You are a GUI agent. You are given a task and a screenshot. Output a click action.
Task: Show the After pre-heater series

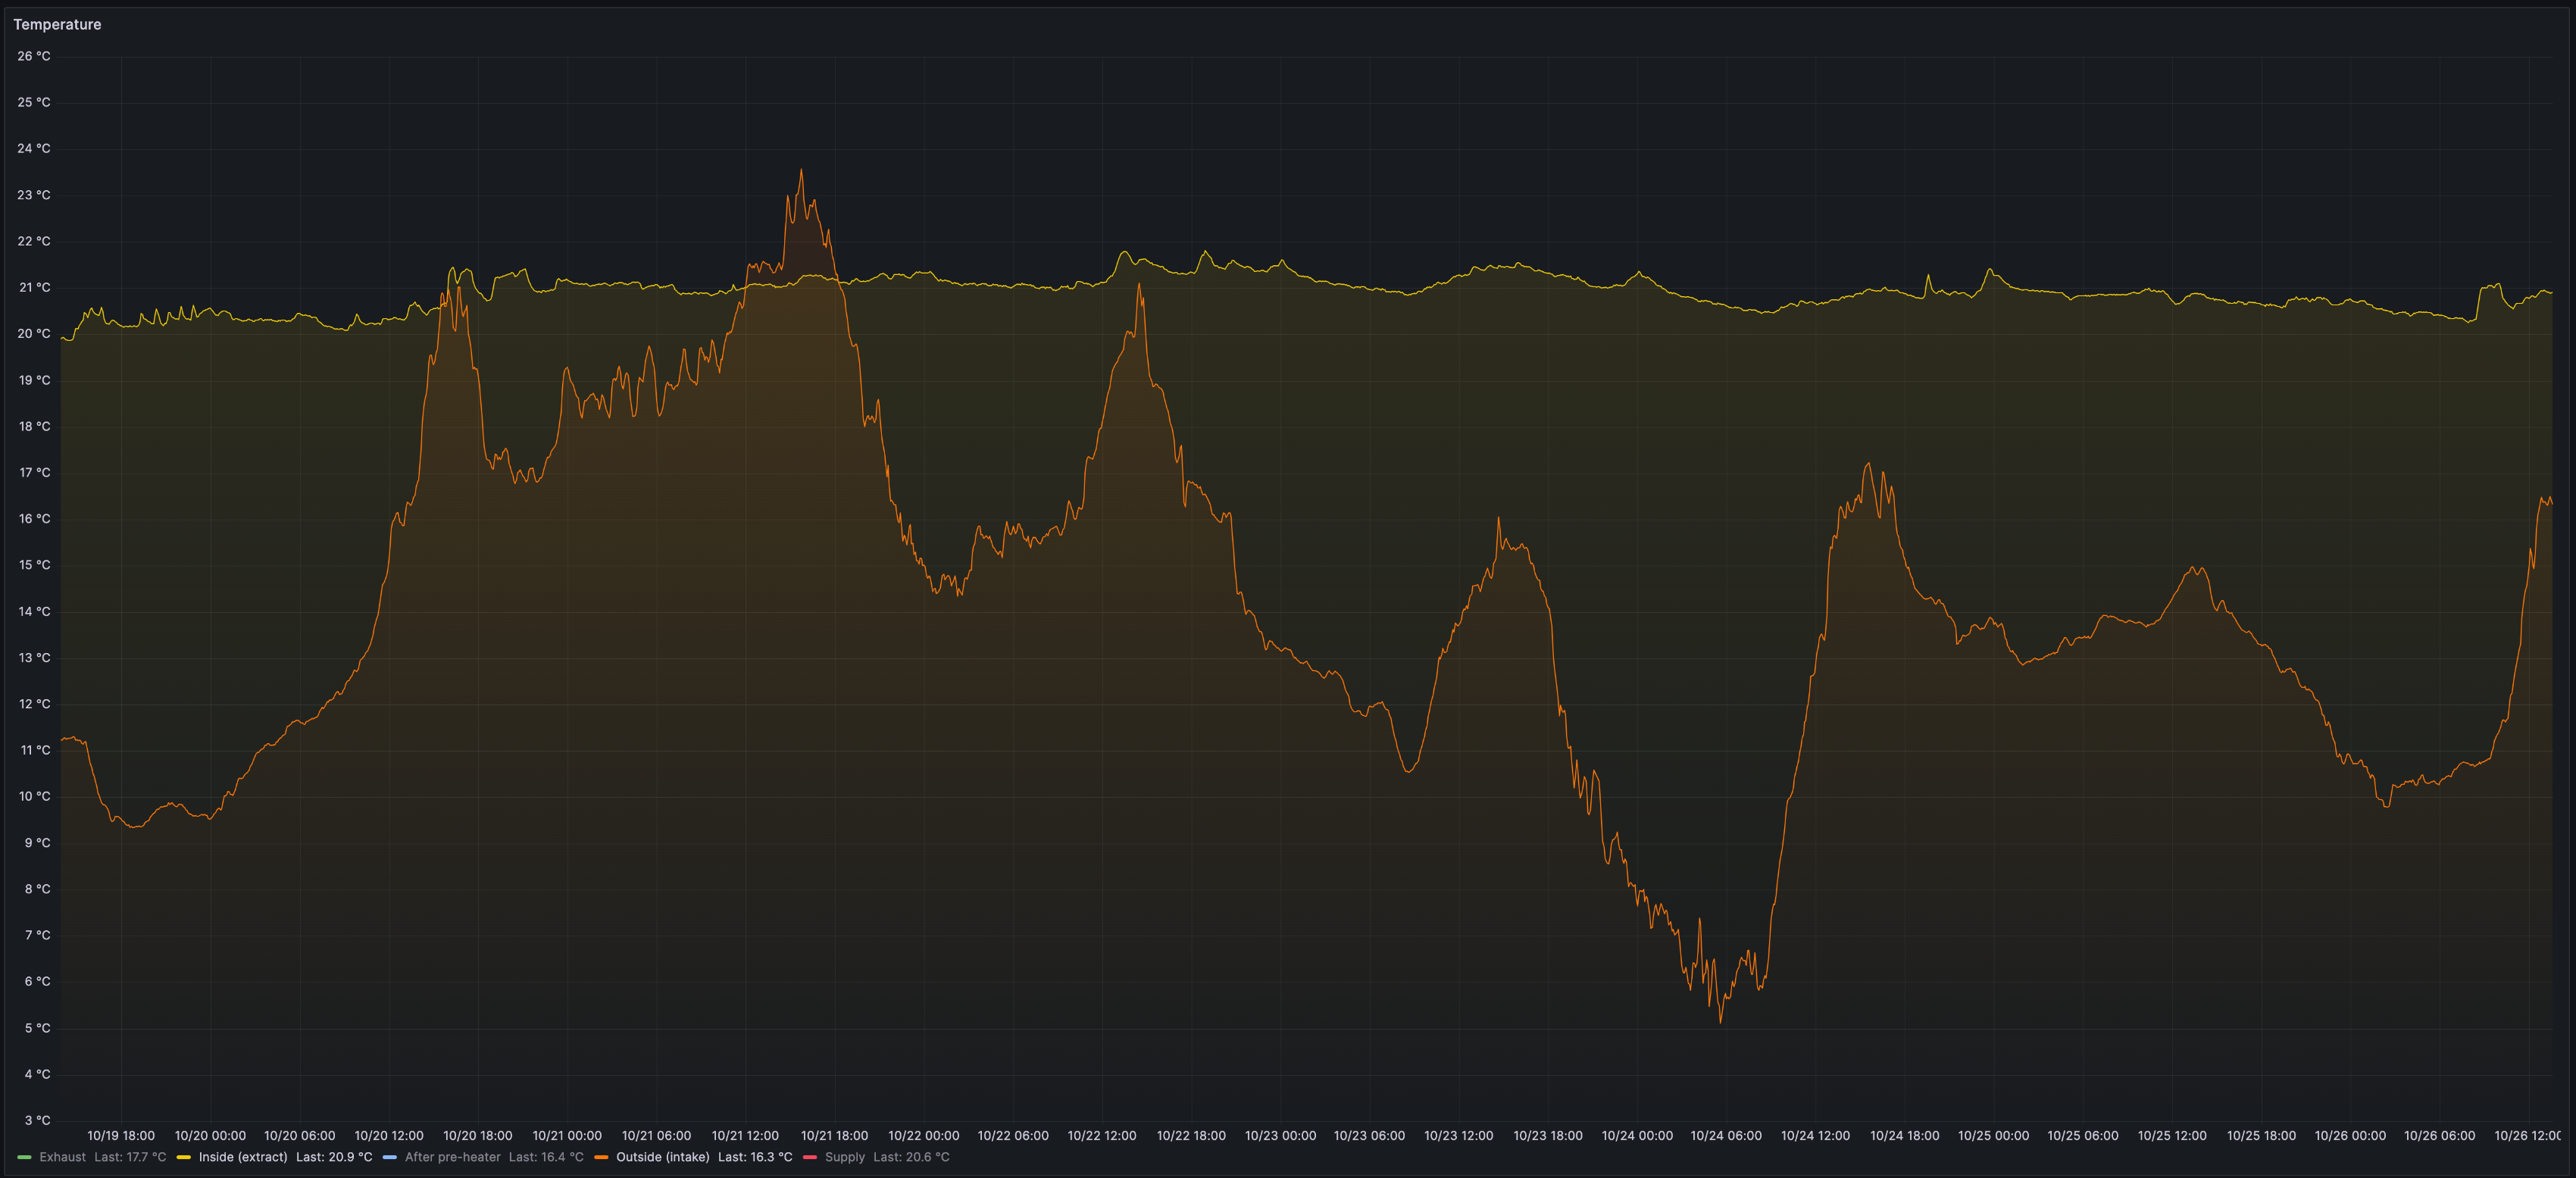(452, 1157)
